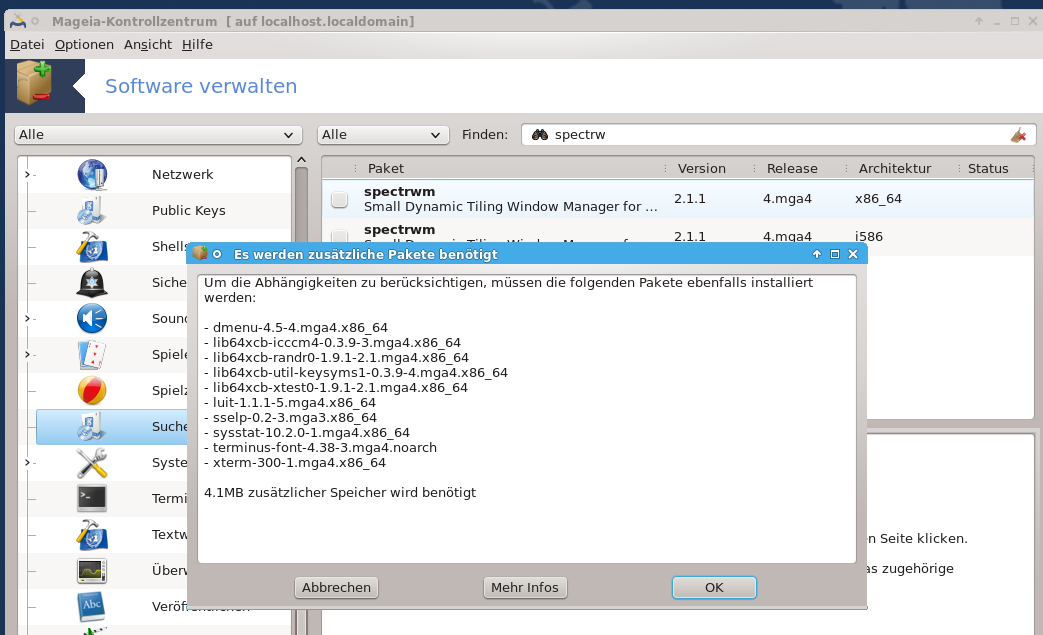Select the Sound speaker icon
The height and width of the screenshot is (635, 1043).
92,318
